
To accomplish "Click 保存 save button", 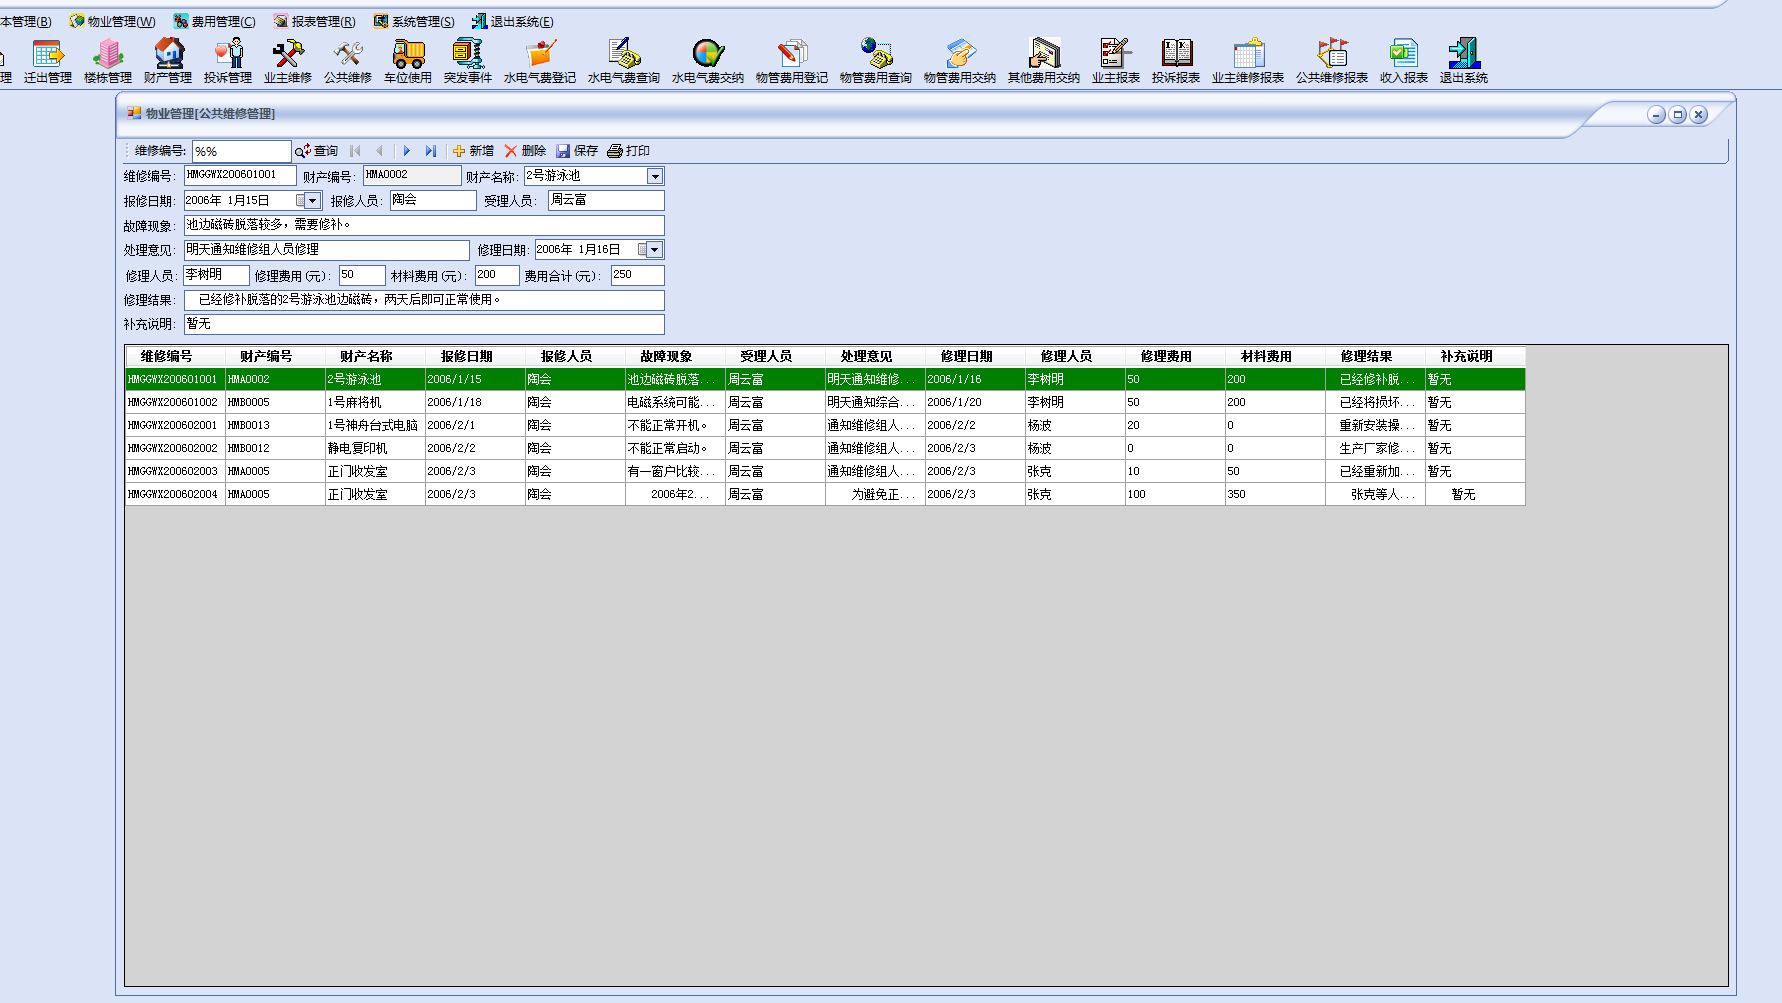I will 577,151.
